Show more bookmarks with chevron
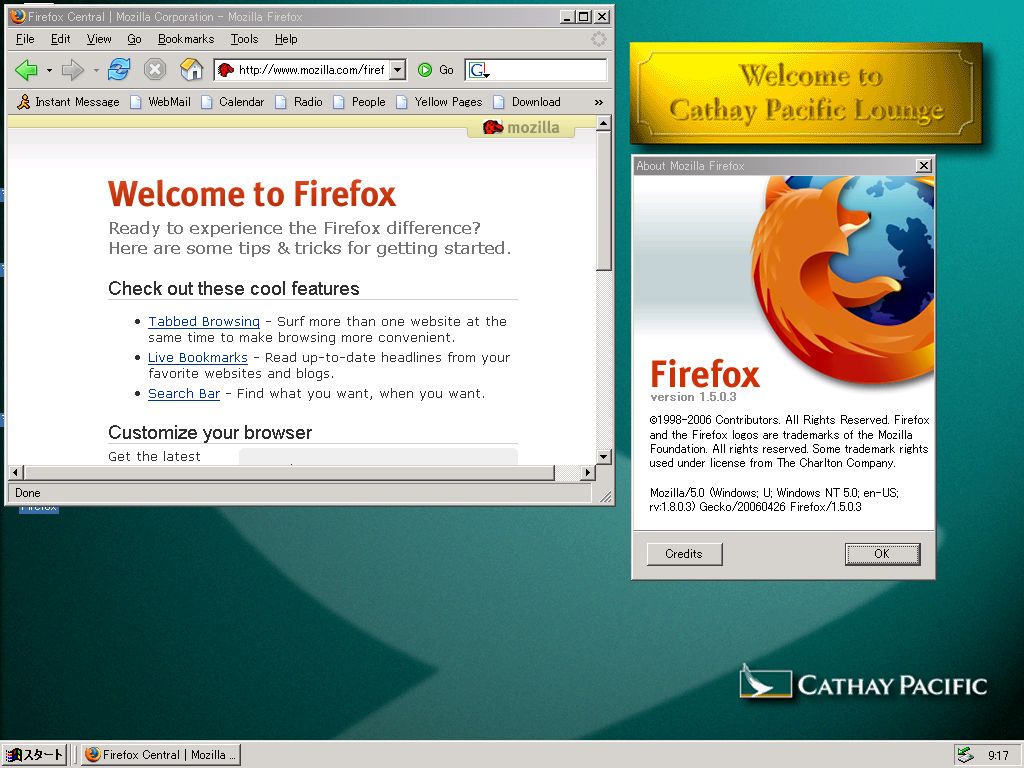 click(598, 103)
